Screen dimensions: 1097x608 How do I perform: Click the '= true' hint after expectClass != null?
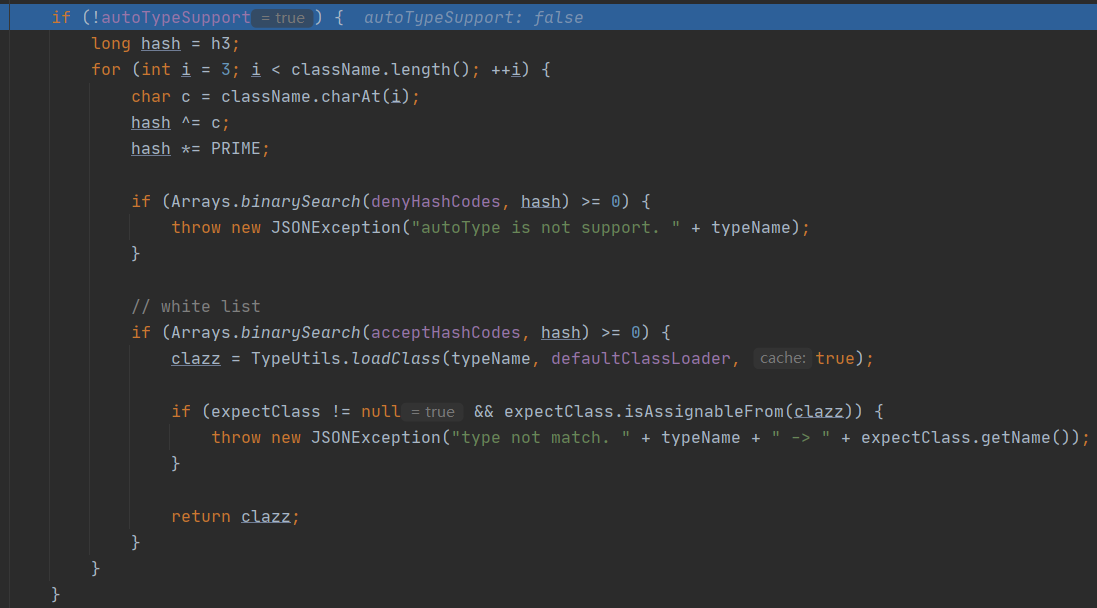click(x=431, y=411)
